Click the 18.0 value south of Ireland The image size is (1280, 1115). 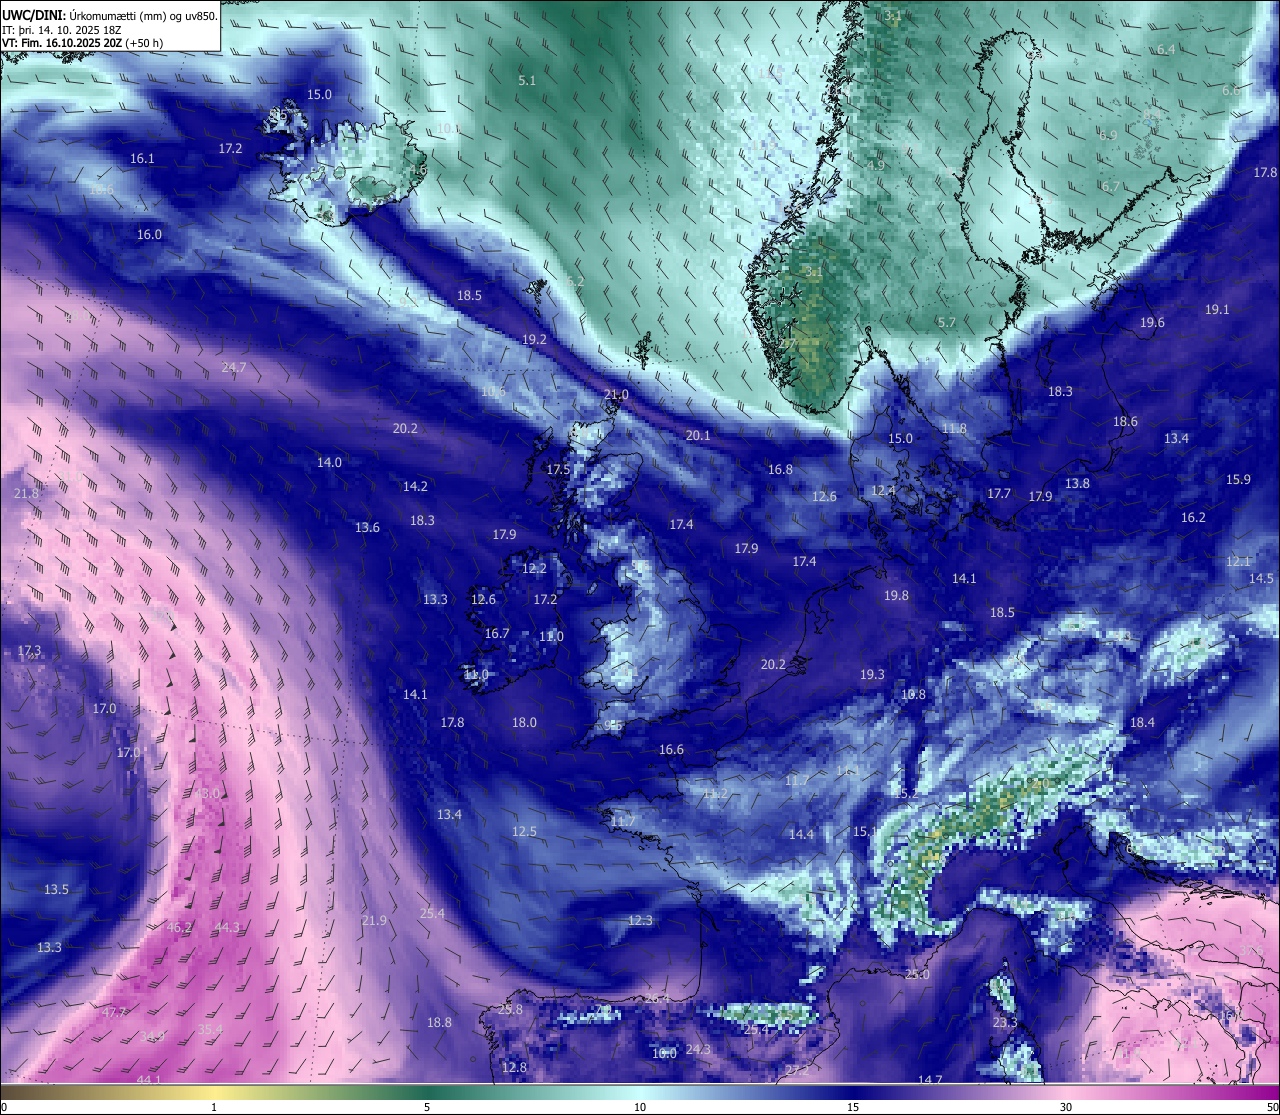(x=524, y=722)
